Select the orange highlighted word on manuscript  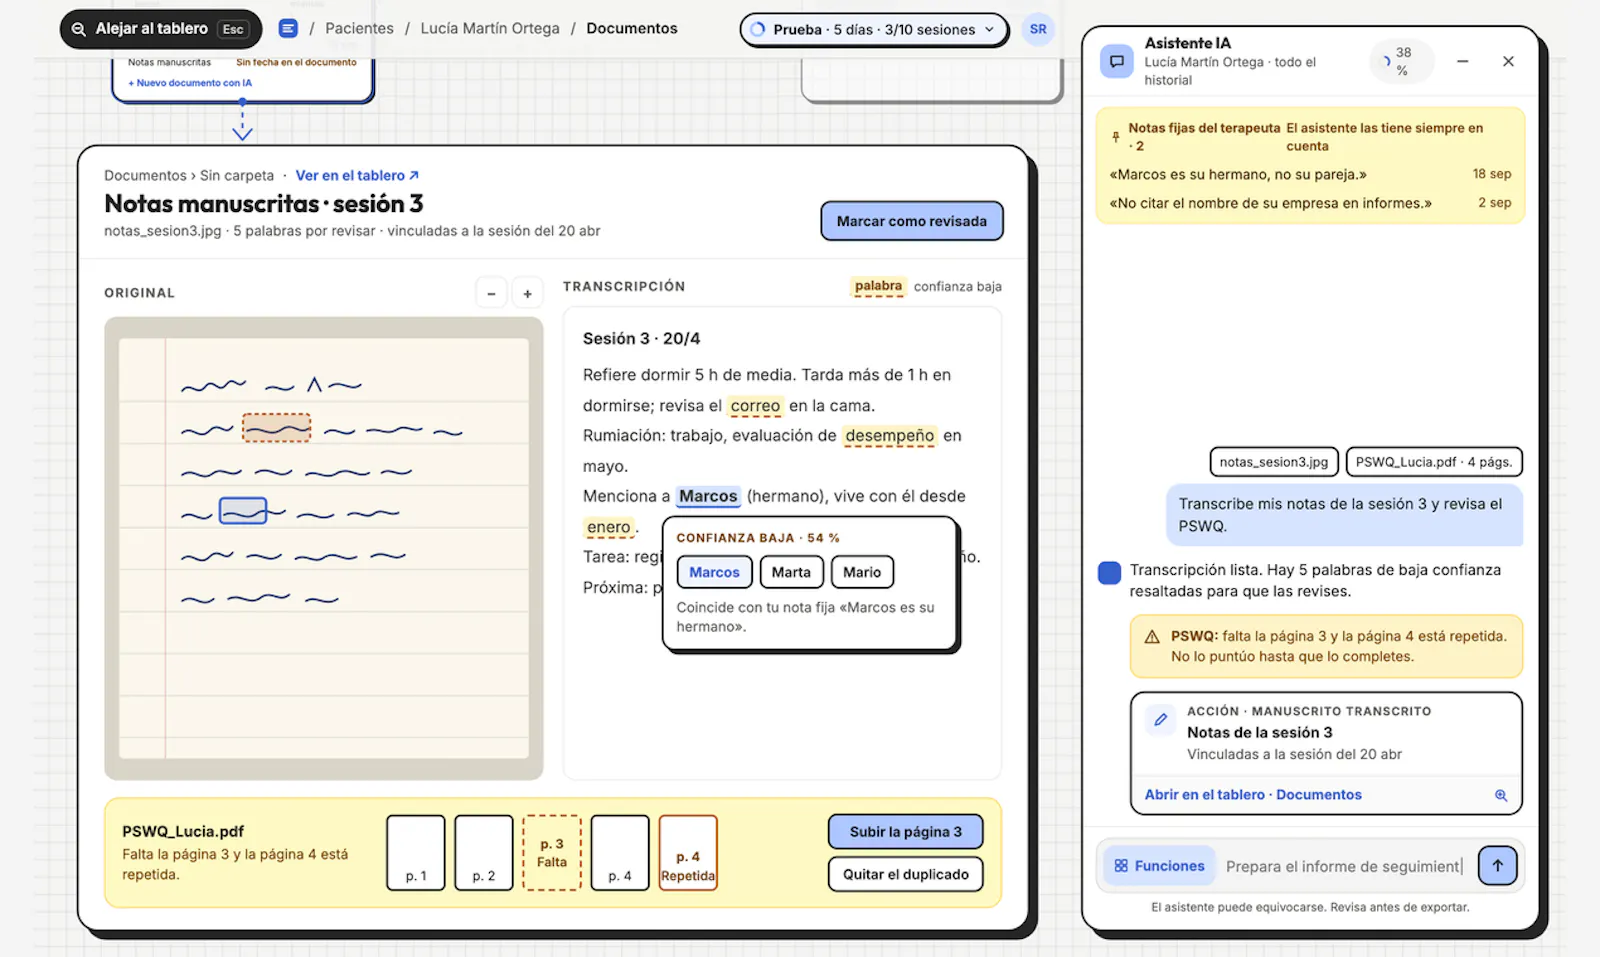277,428
